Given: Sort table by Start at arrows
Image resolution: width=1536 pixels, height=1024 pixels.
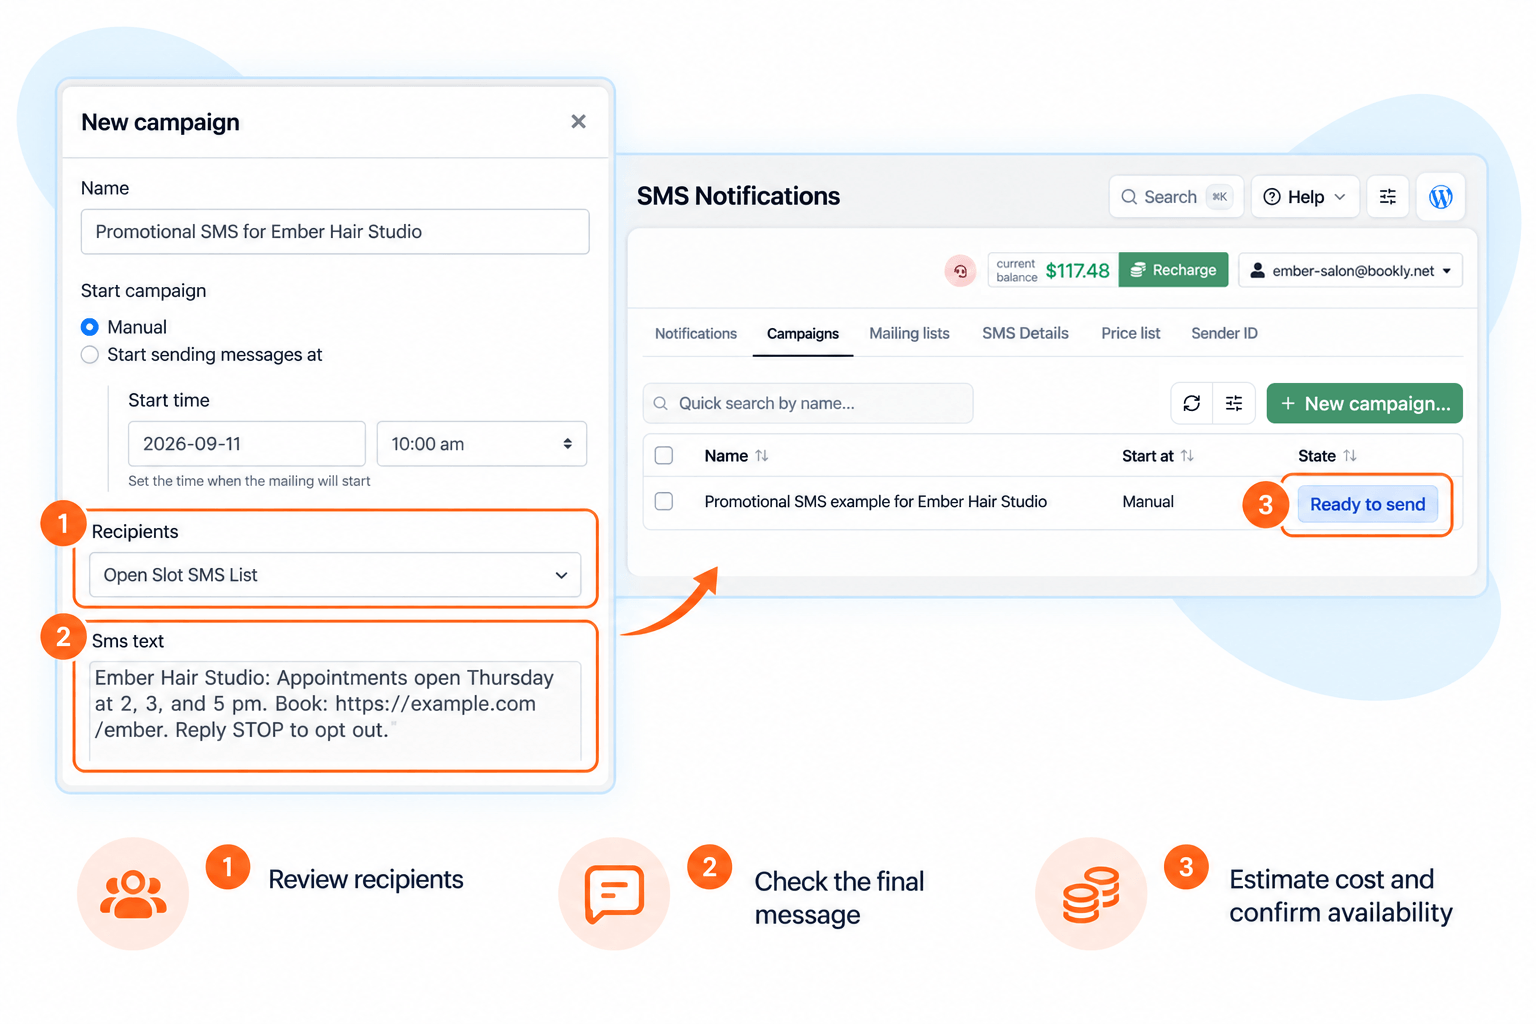Looking at the screenshot, I should coord(1187,456).
